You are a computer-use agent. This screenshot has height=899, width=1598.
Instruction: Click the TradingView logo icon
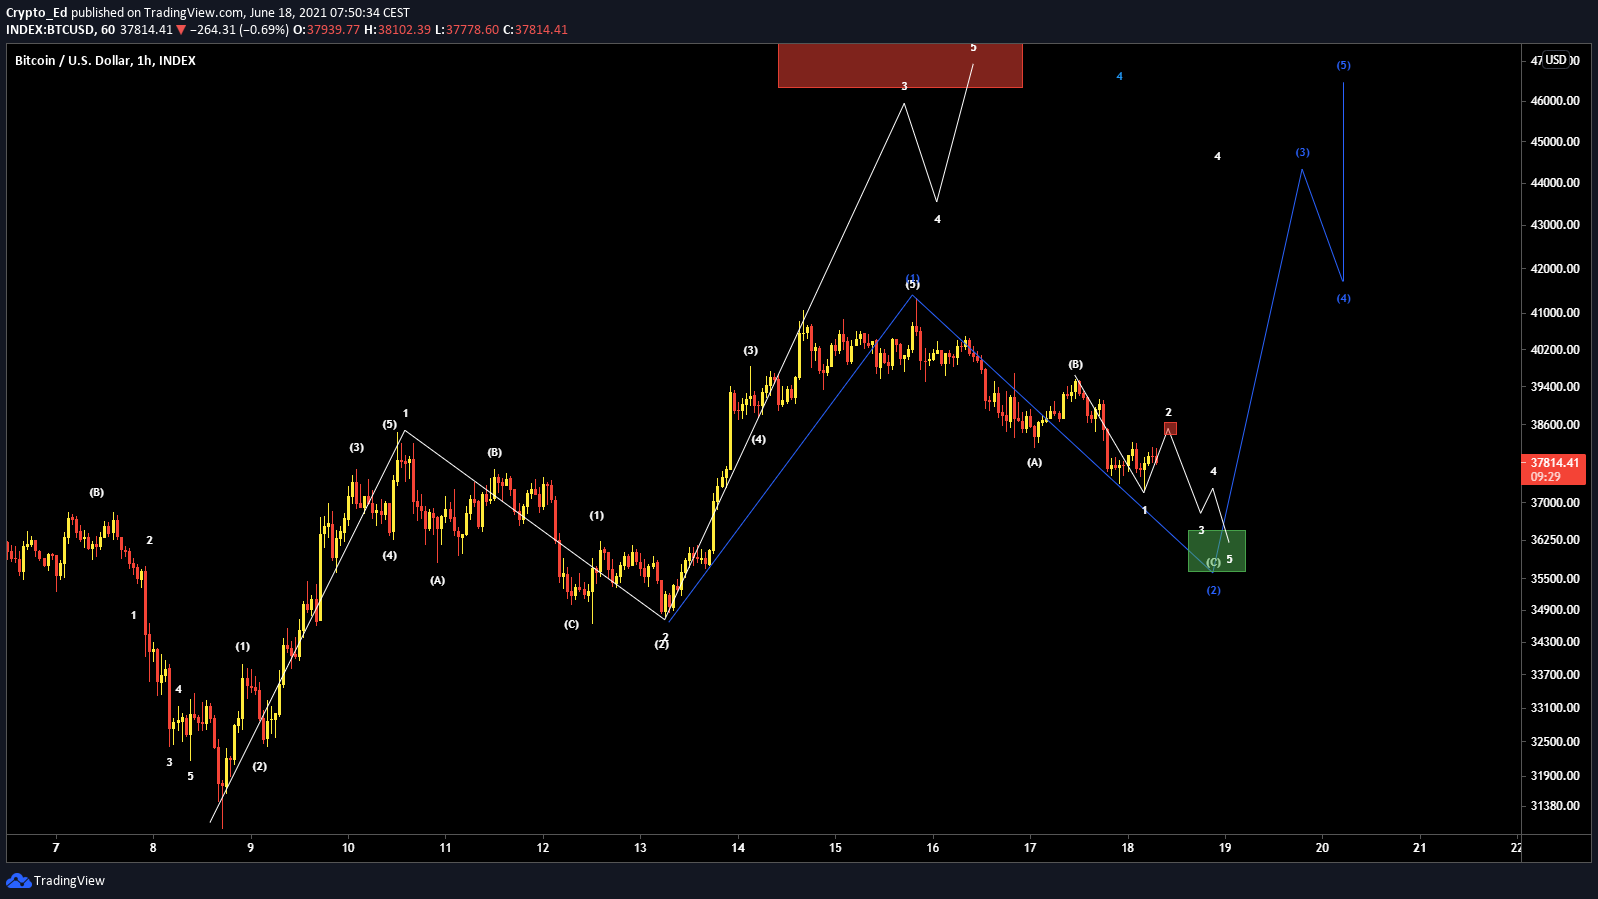[x=18, y=880]
